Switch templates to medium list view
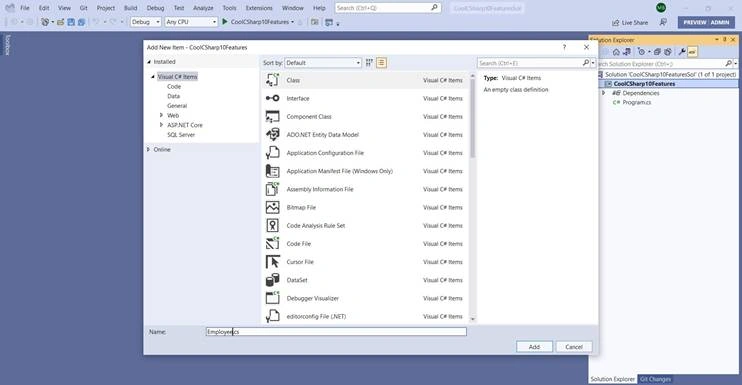 click(381, 63)
